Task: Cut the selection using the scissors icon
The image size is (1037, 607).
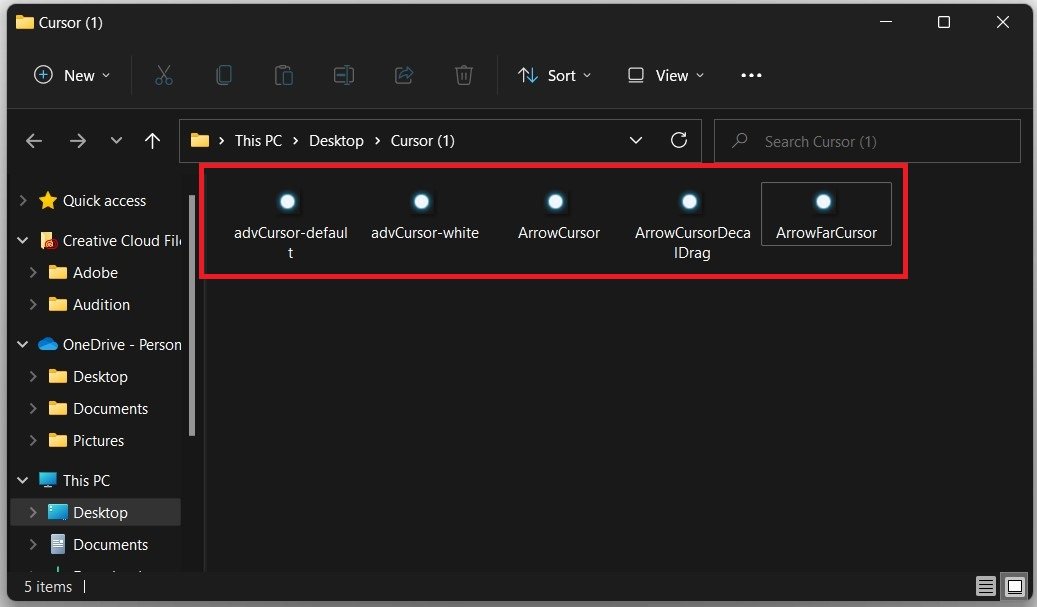Action: [163, 74]
